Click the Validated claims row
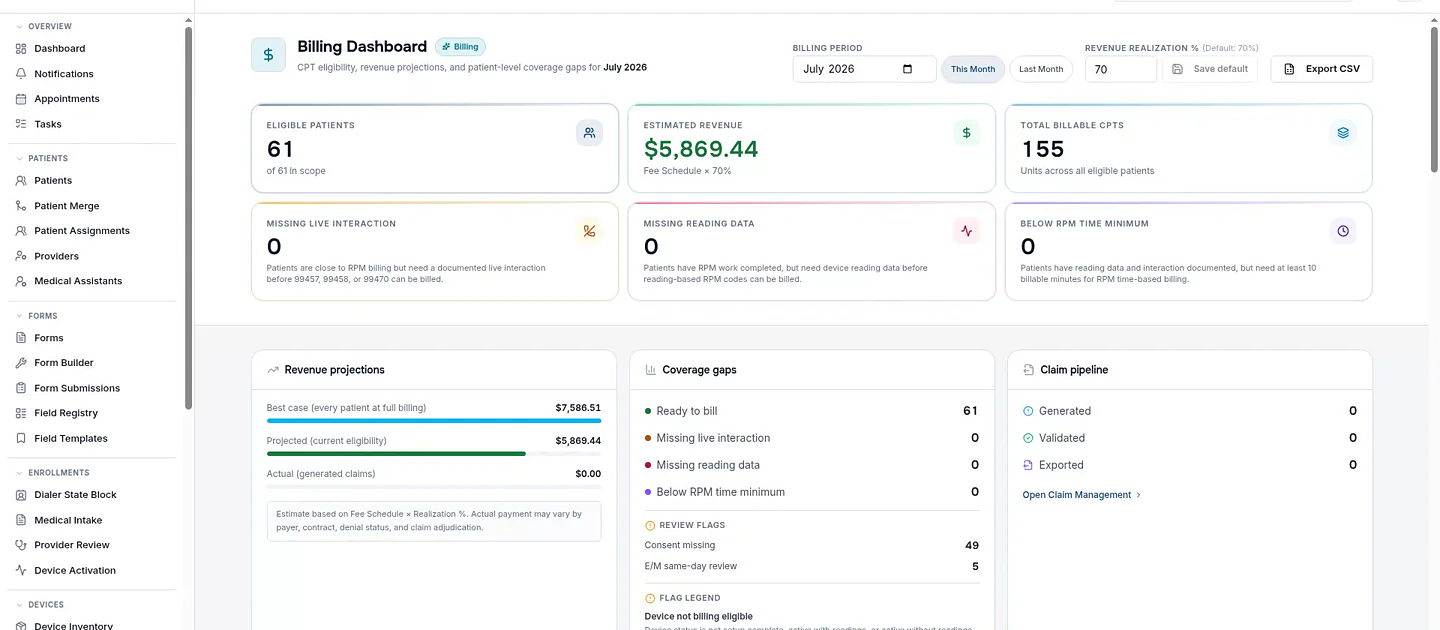This screenshot has width=1440, height=630. 1189,438
